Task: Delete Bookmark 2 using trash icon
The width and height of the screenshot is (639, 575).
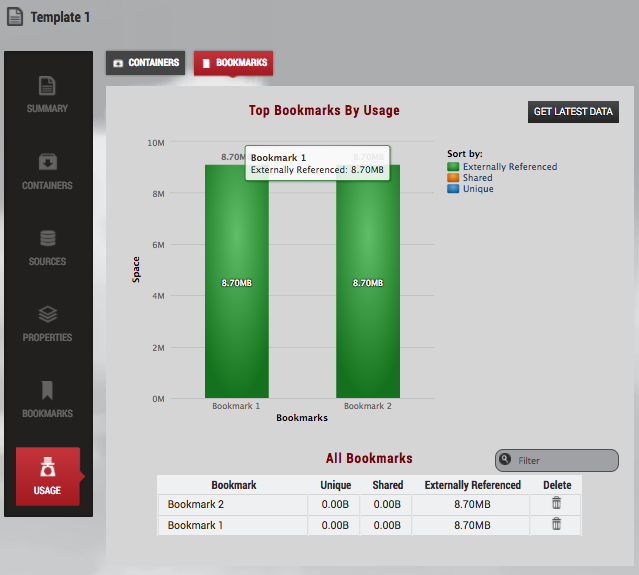Action: tap(557, 503)
